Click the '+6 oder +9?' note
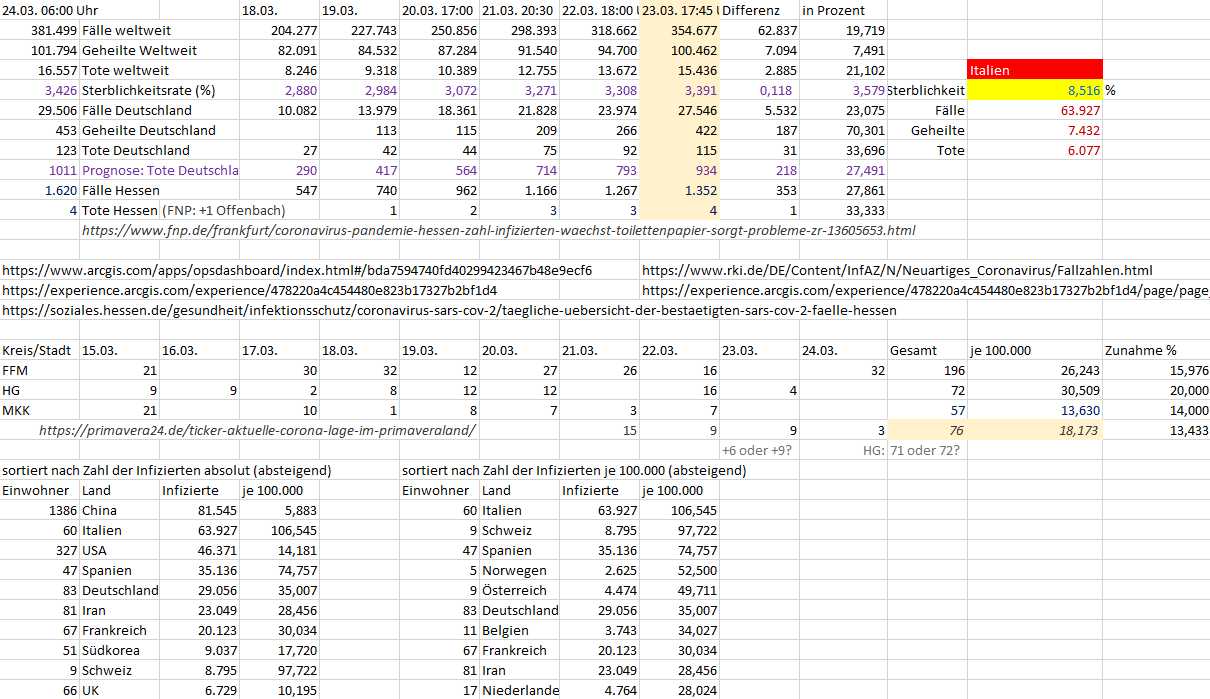Screen dimensions: 1210x699 [x=757, y=450]
